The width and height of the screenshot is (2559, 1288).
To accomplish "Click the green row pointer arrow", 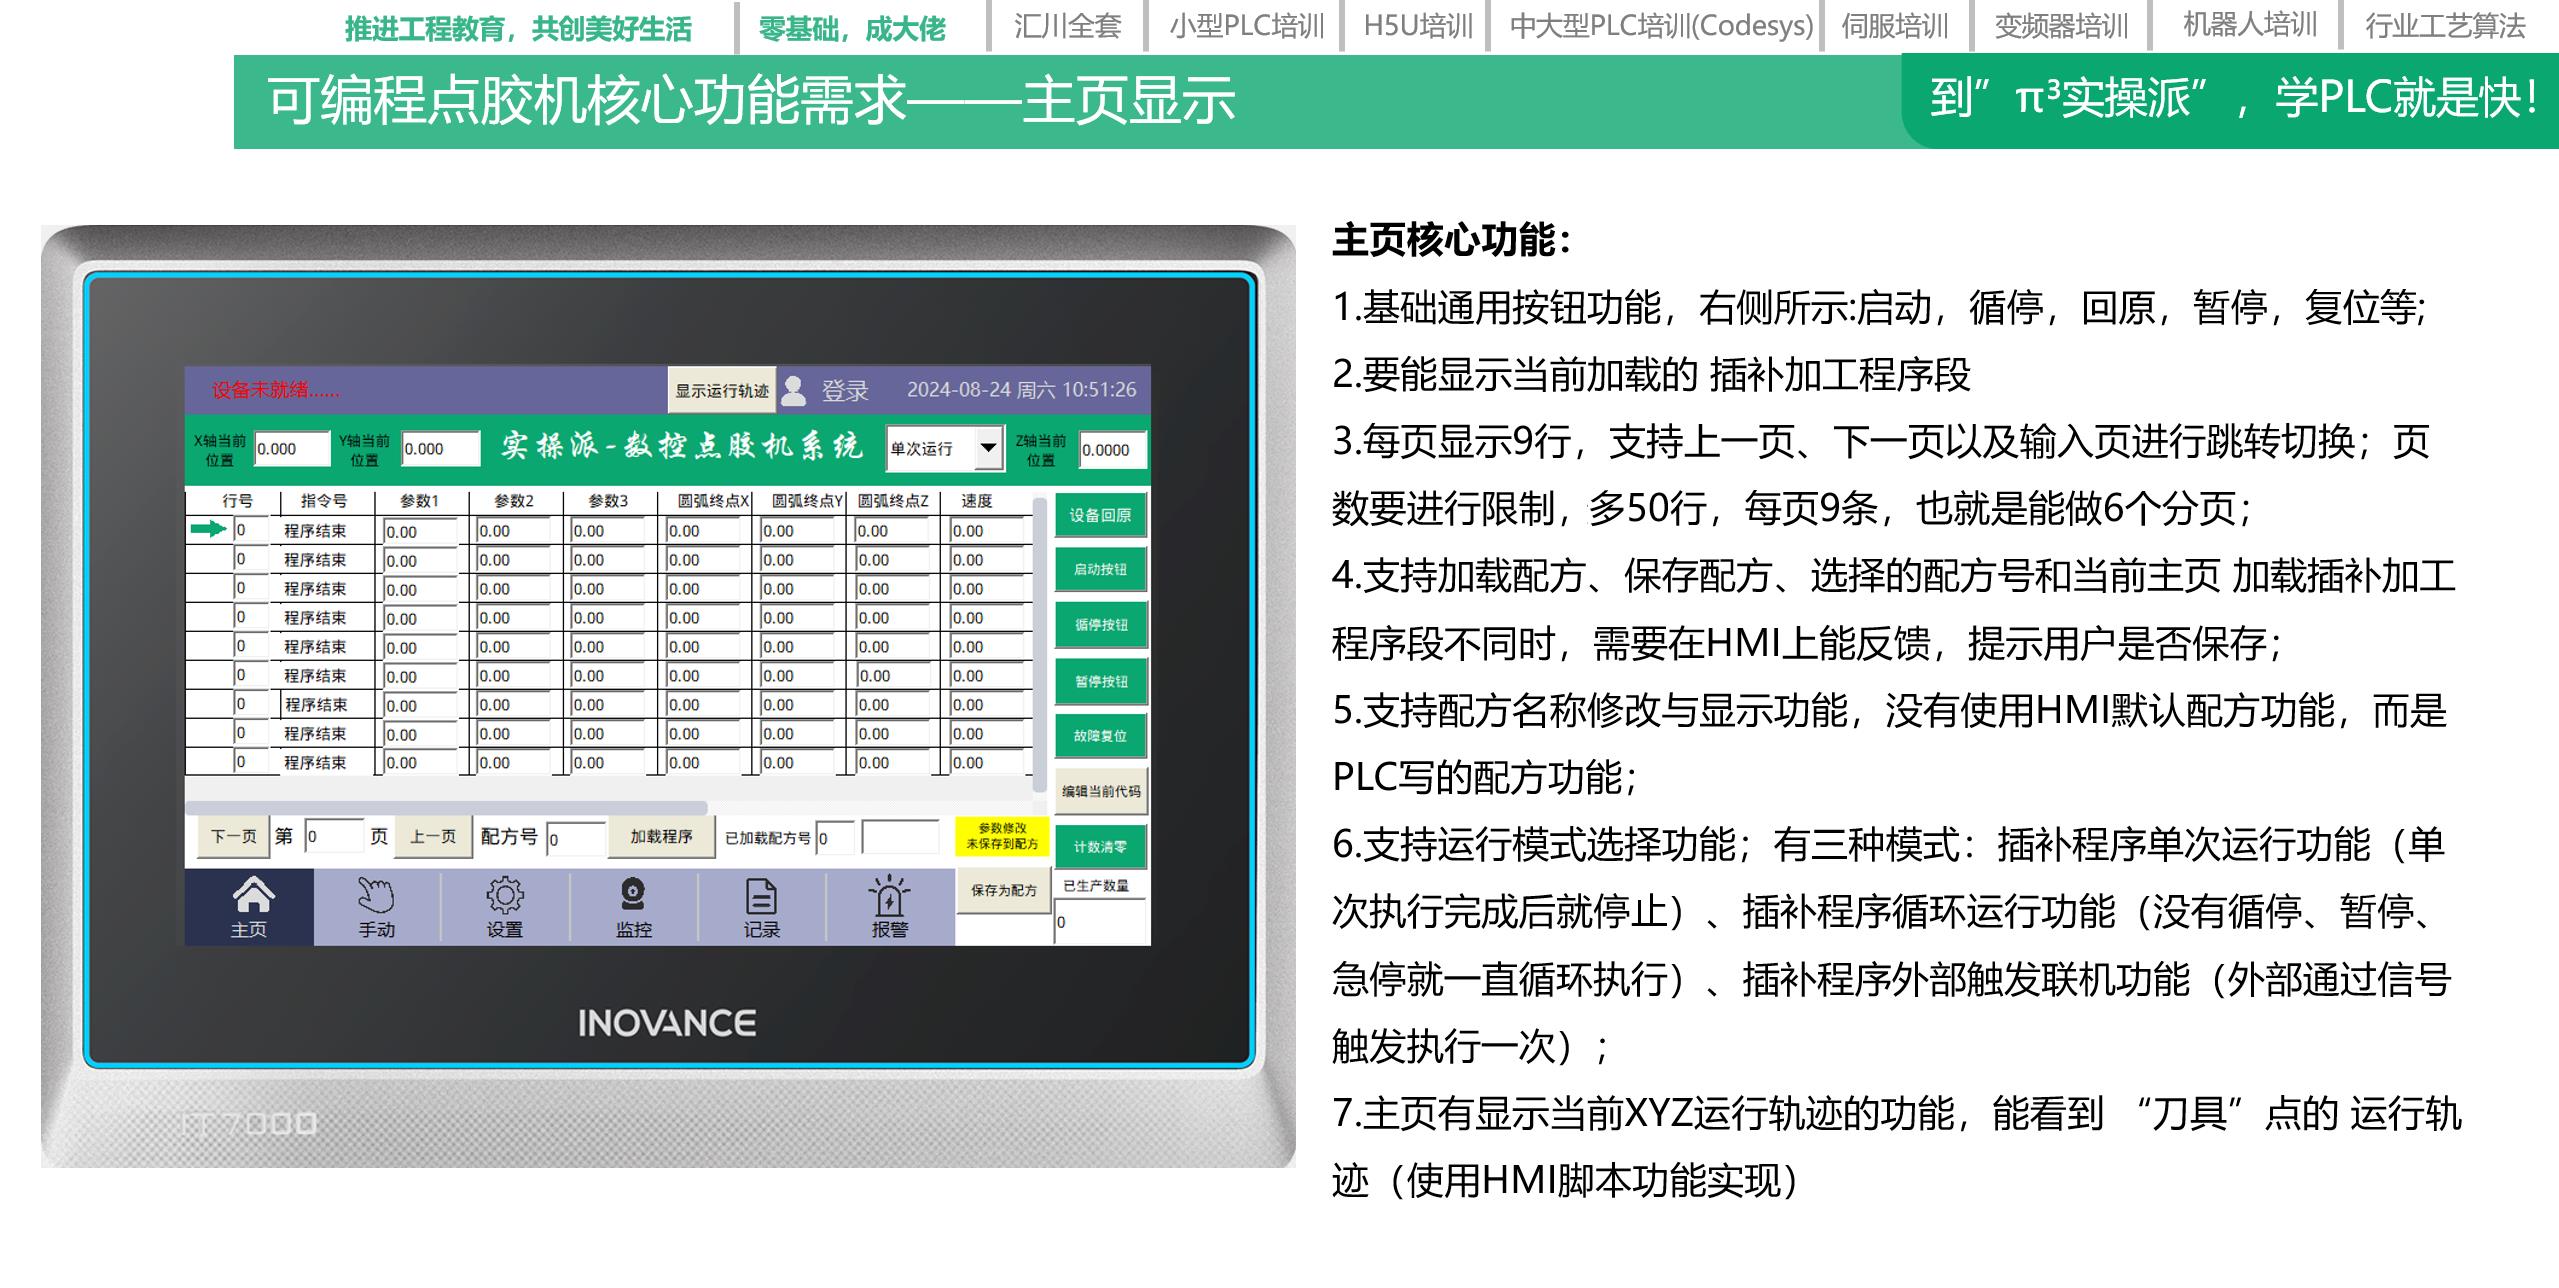I will (208, 529).
